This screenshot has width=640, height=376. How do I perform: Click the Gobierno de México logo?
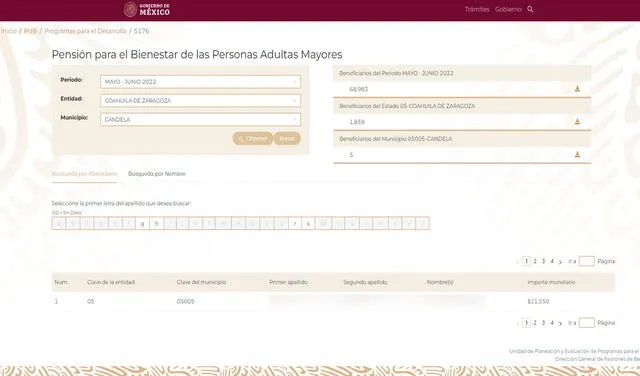click(x=147, y=9)
